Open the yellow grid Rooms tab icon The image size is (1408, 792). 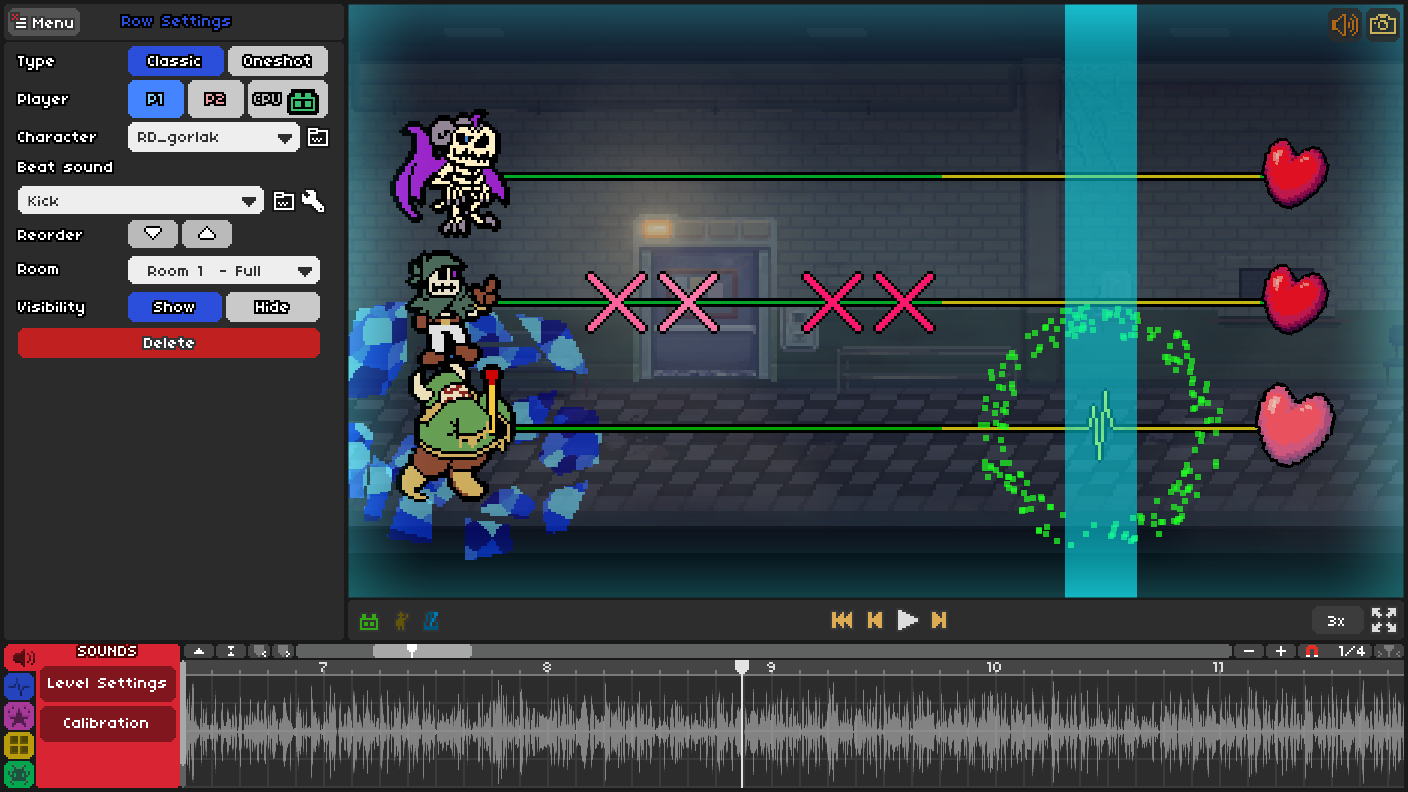pos(19,745)
